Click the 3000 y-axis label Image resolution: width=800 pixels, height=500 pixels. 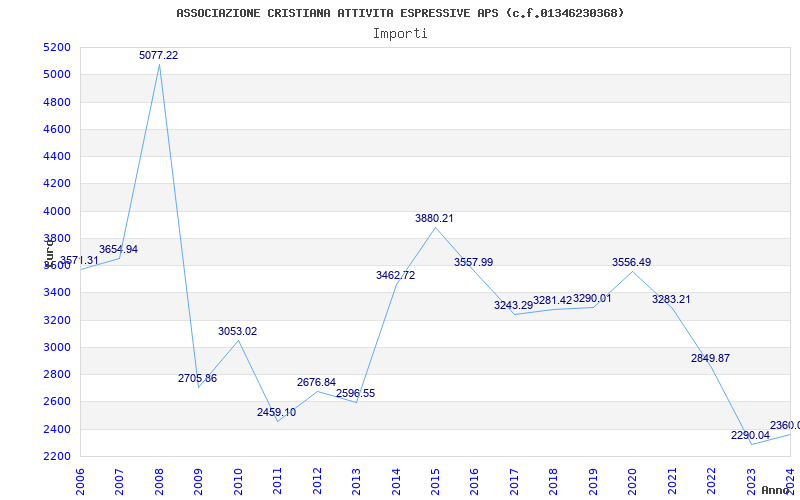click(x=57, y=347)
